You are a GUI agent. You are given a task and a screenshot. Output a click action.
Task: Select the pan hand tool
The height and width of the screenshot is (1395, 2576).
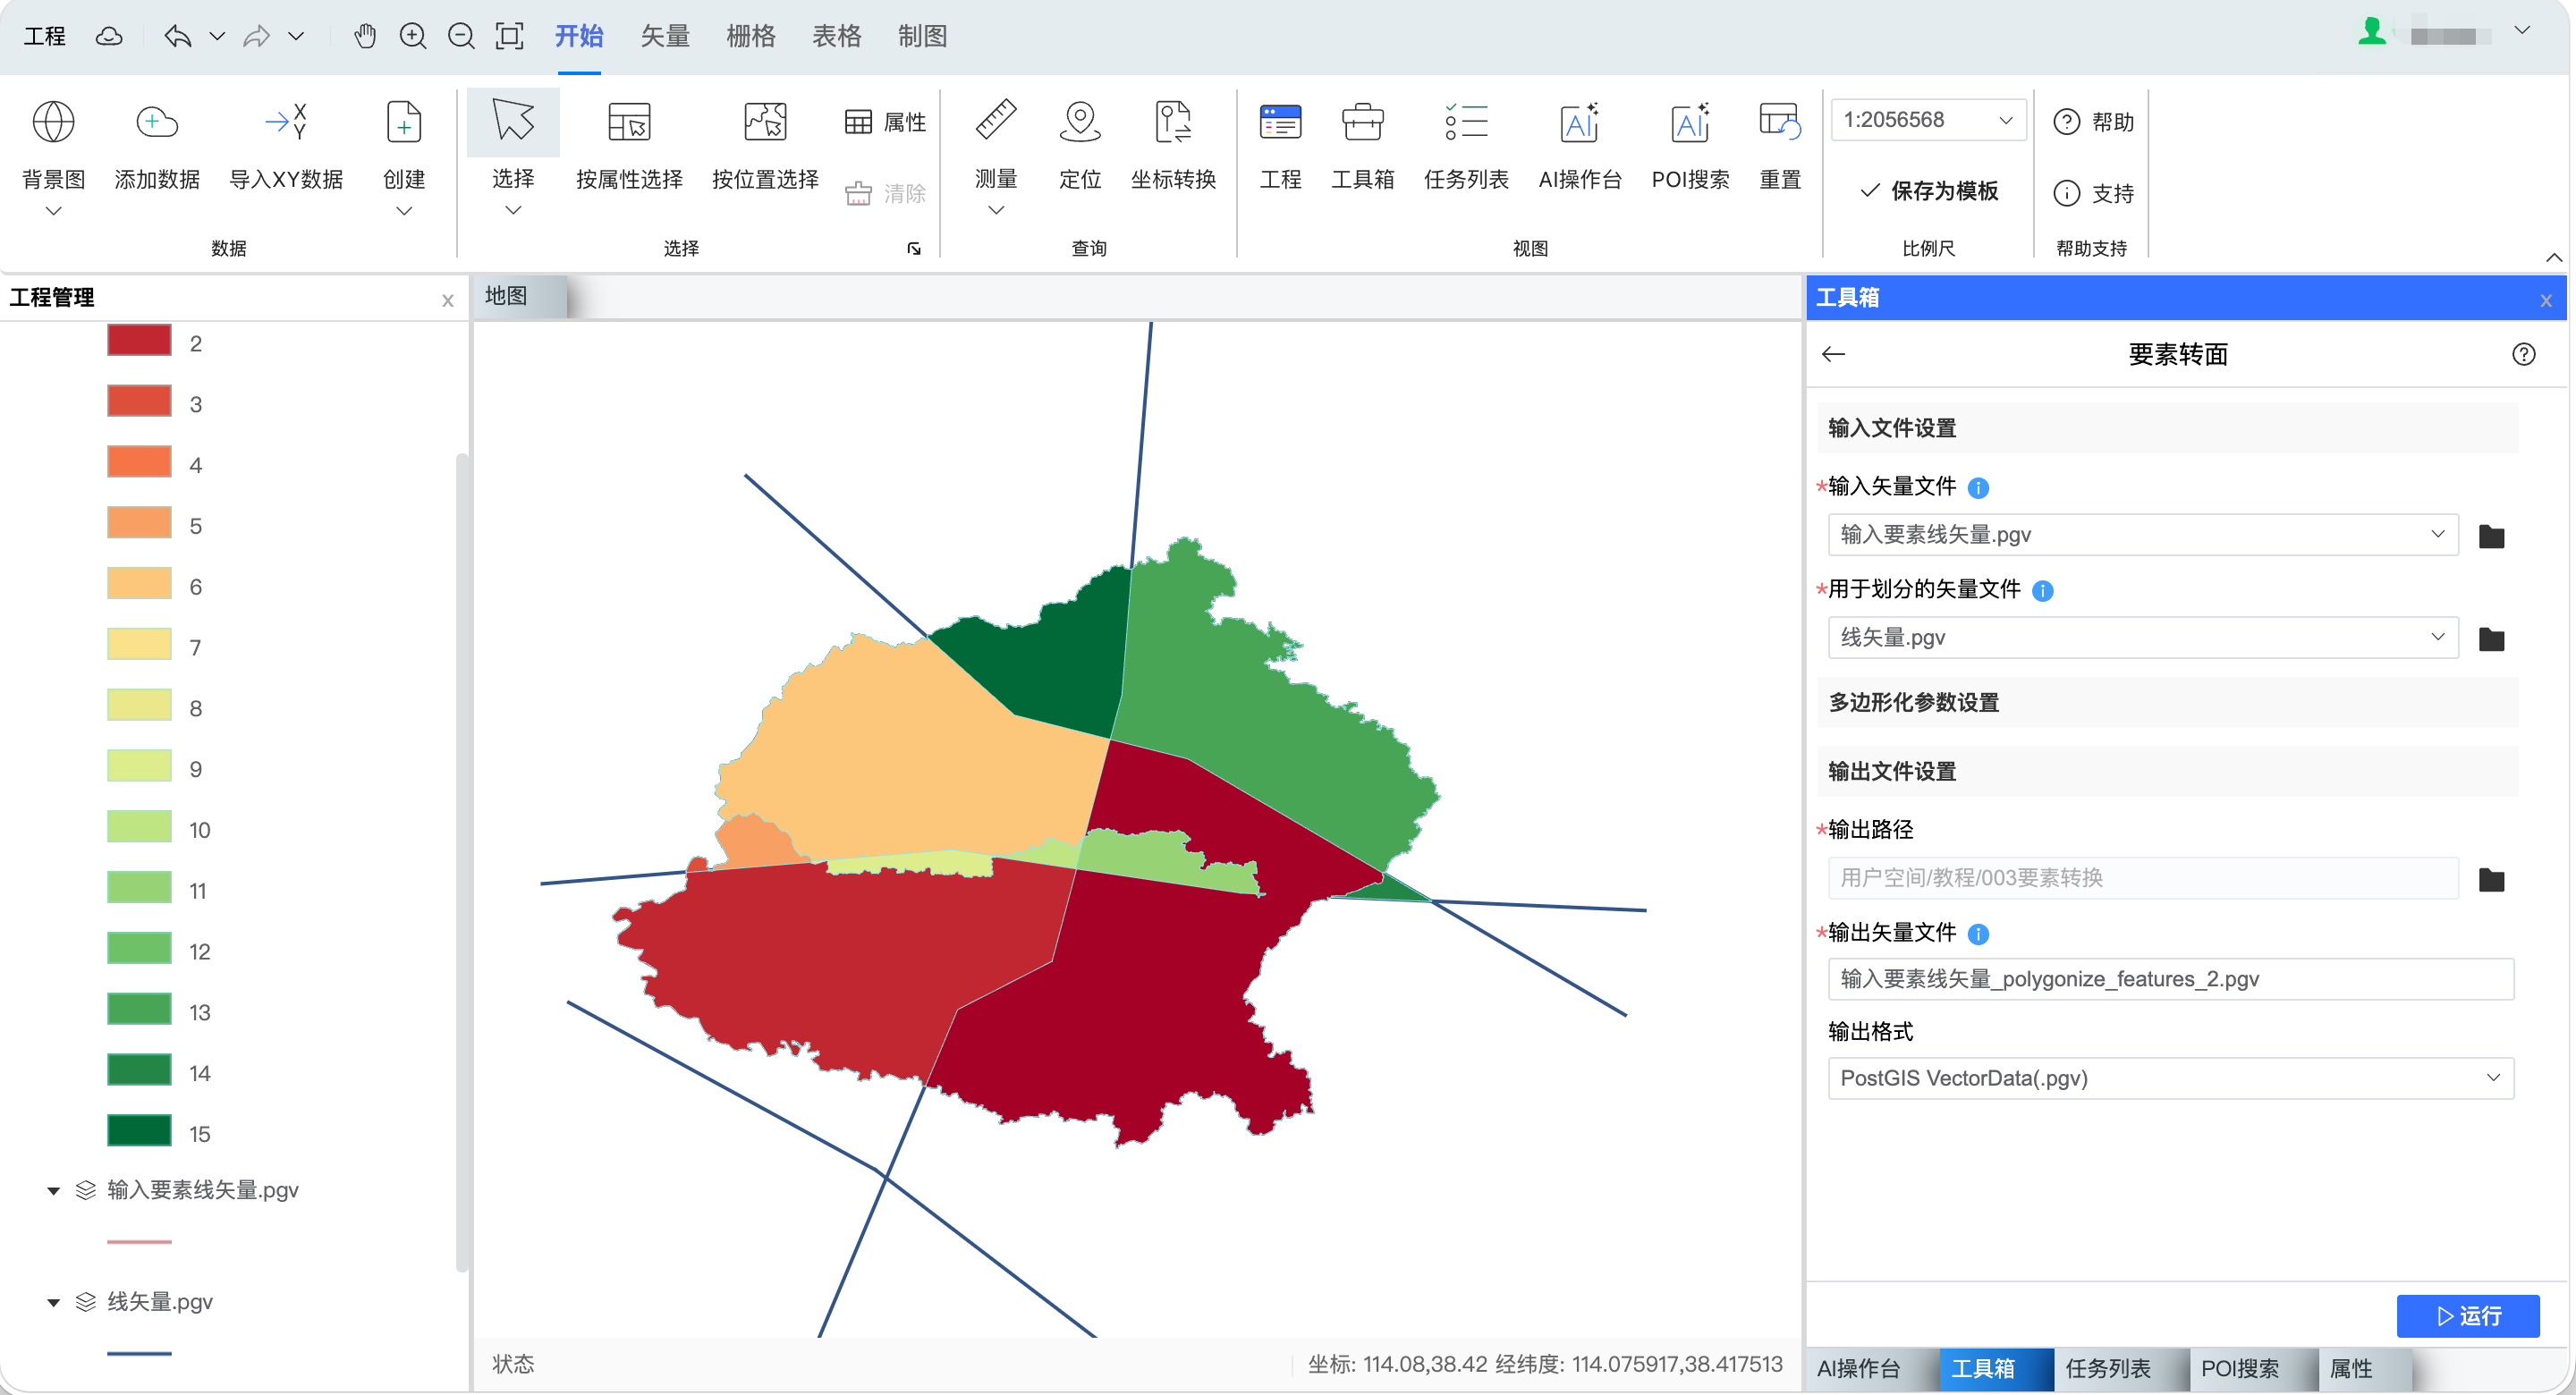point(364,36)
